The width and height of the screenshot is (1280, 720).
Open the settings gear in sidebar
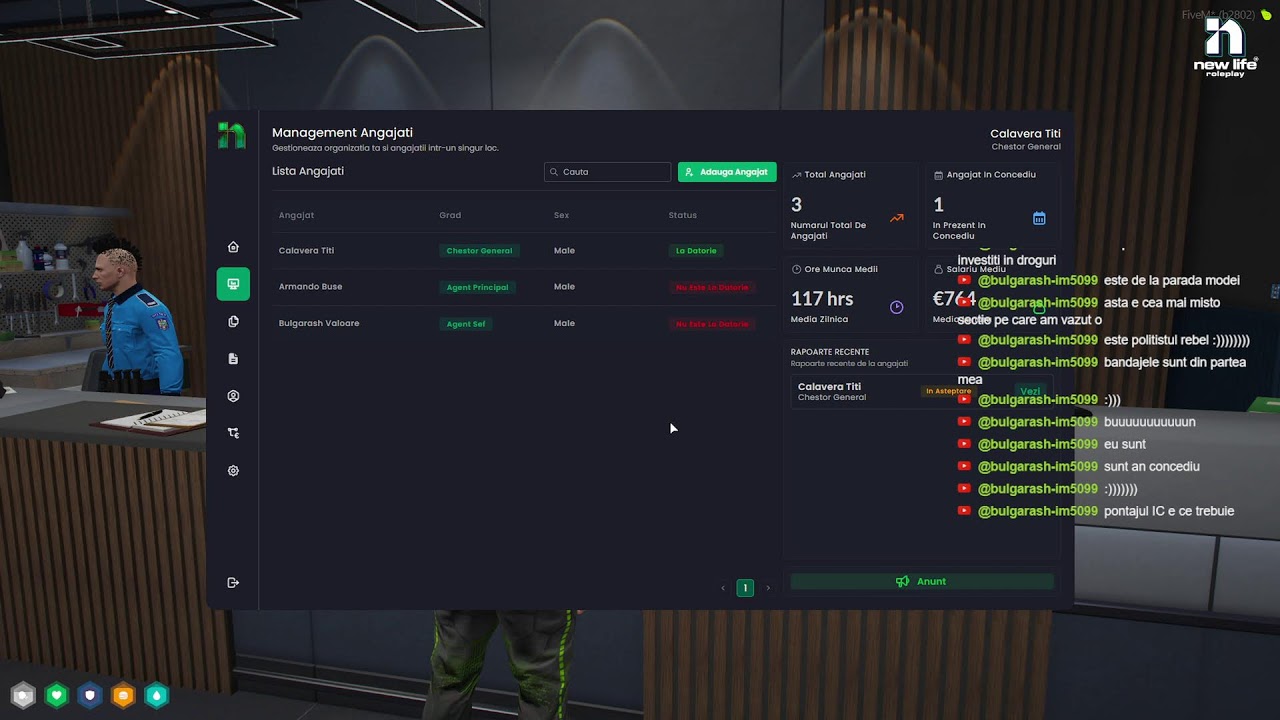(x=233, y=470)
